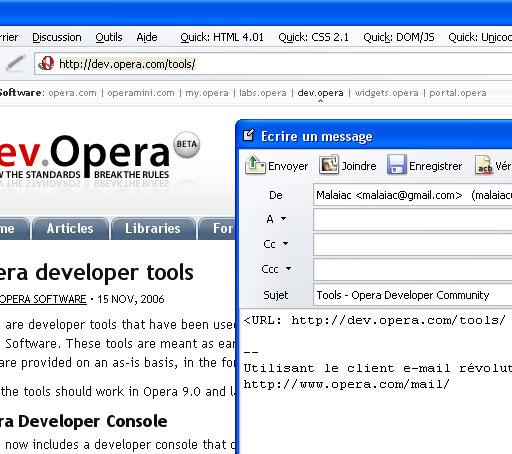Click the compose icon in message title bar
This screenshot has height=454, width=512.
coord(249,135)
